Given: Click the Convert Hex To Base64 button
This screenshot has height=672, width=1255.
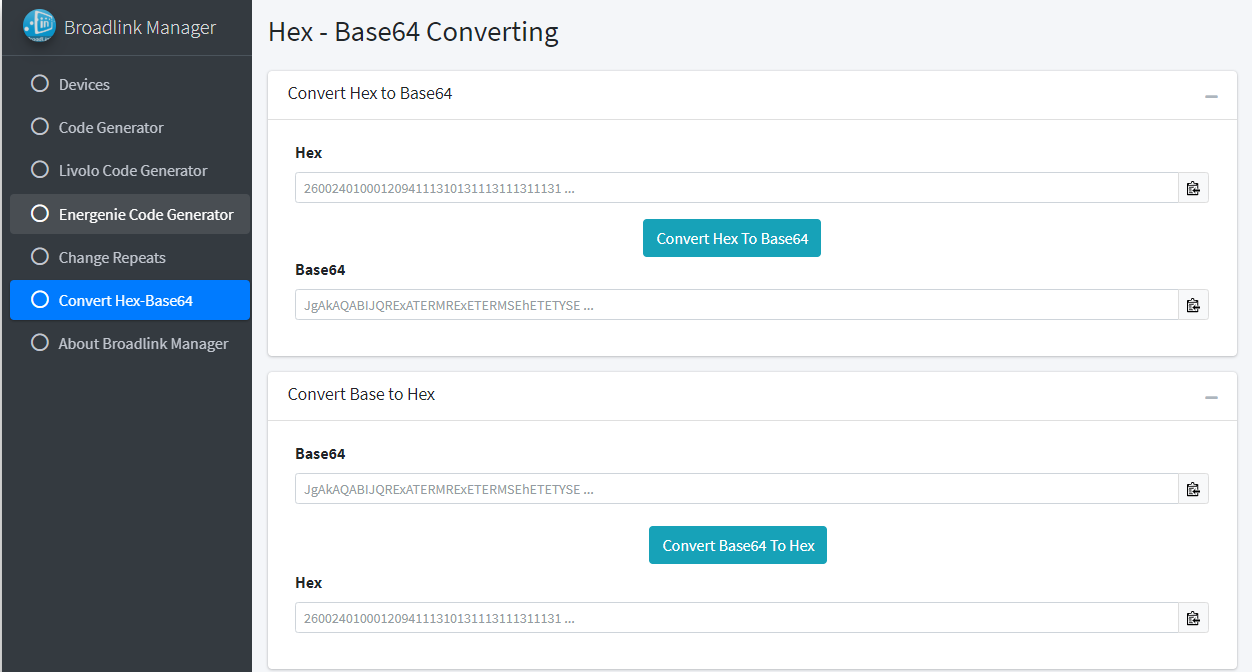Looking at the screenshot, I should click(x=732, y=238).
